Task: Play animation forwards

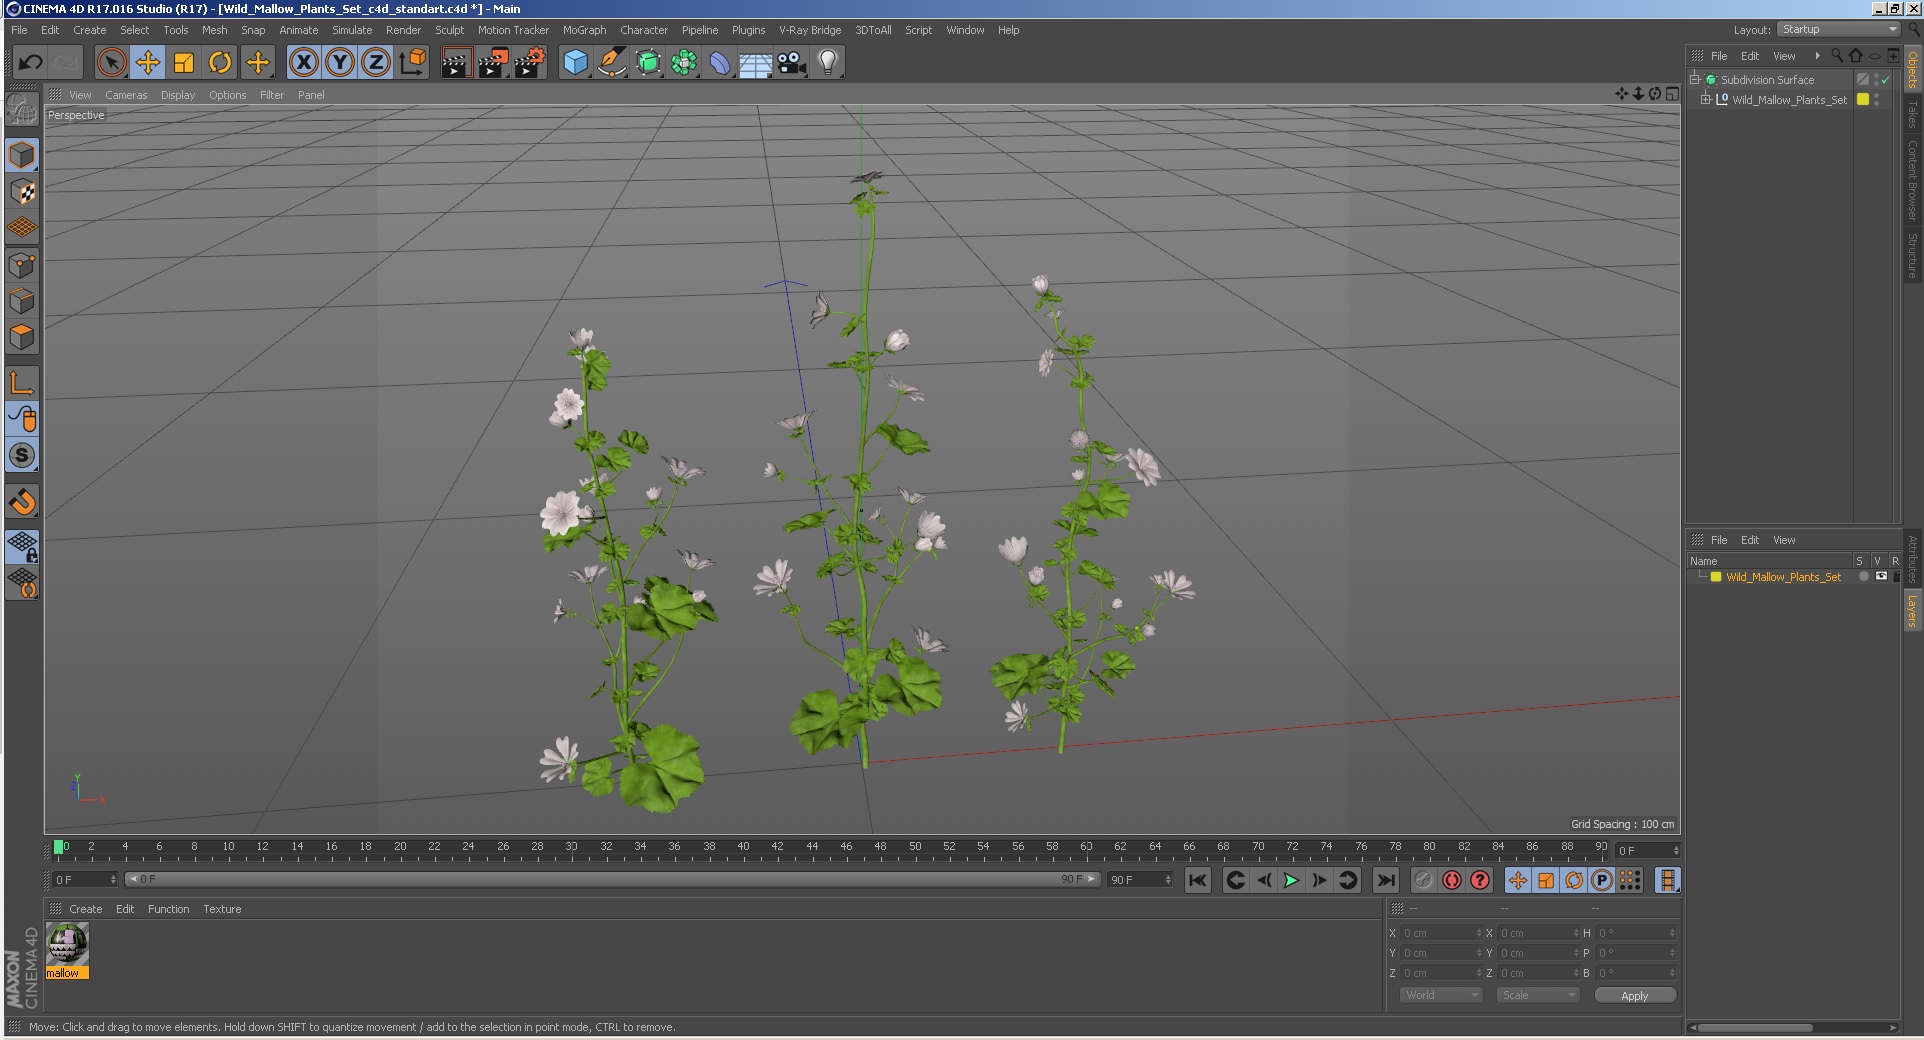Action: click(x=1291, y=880)
